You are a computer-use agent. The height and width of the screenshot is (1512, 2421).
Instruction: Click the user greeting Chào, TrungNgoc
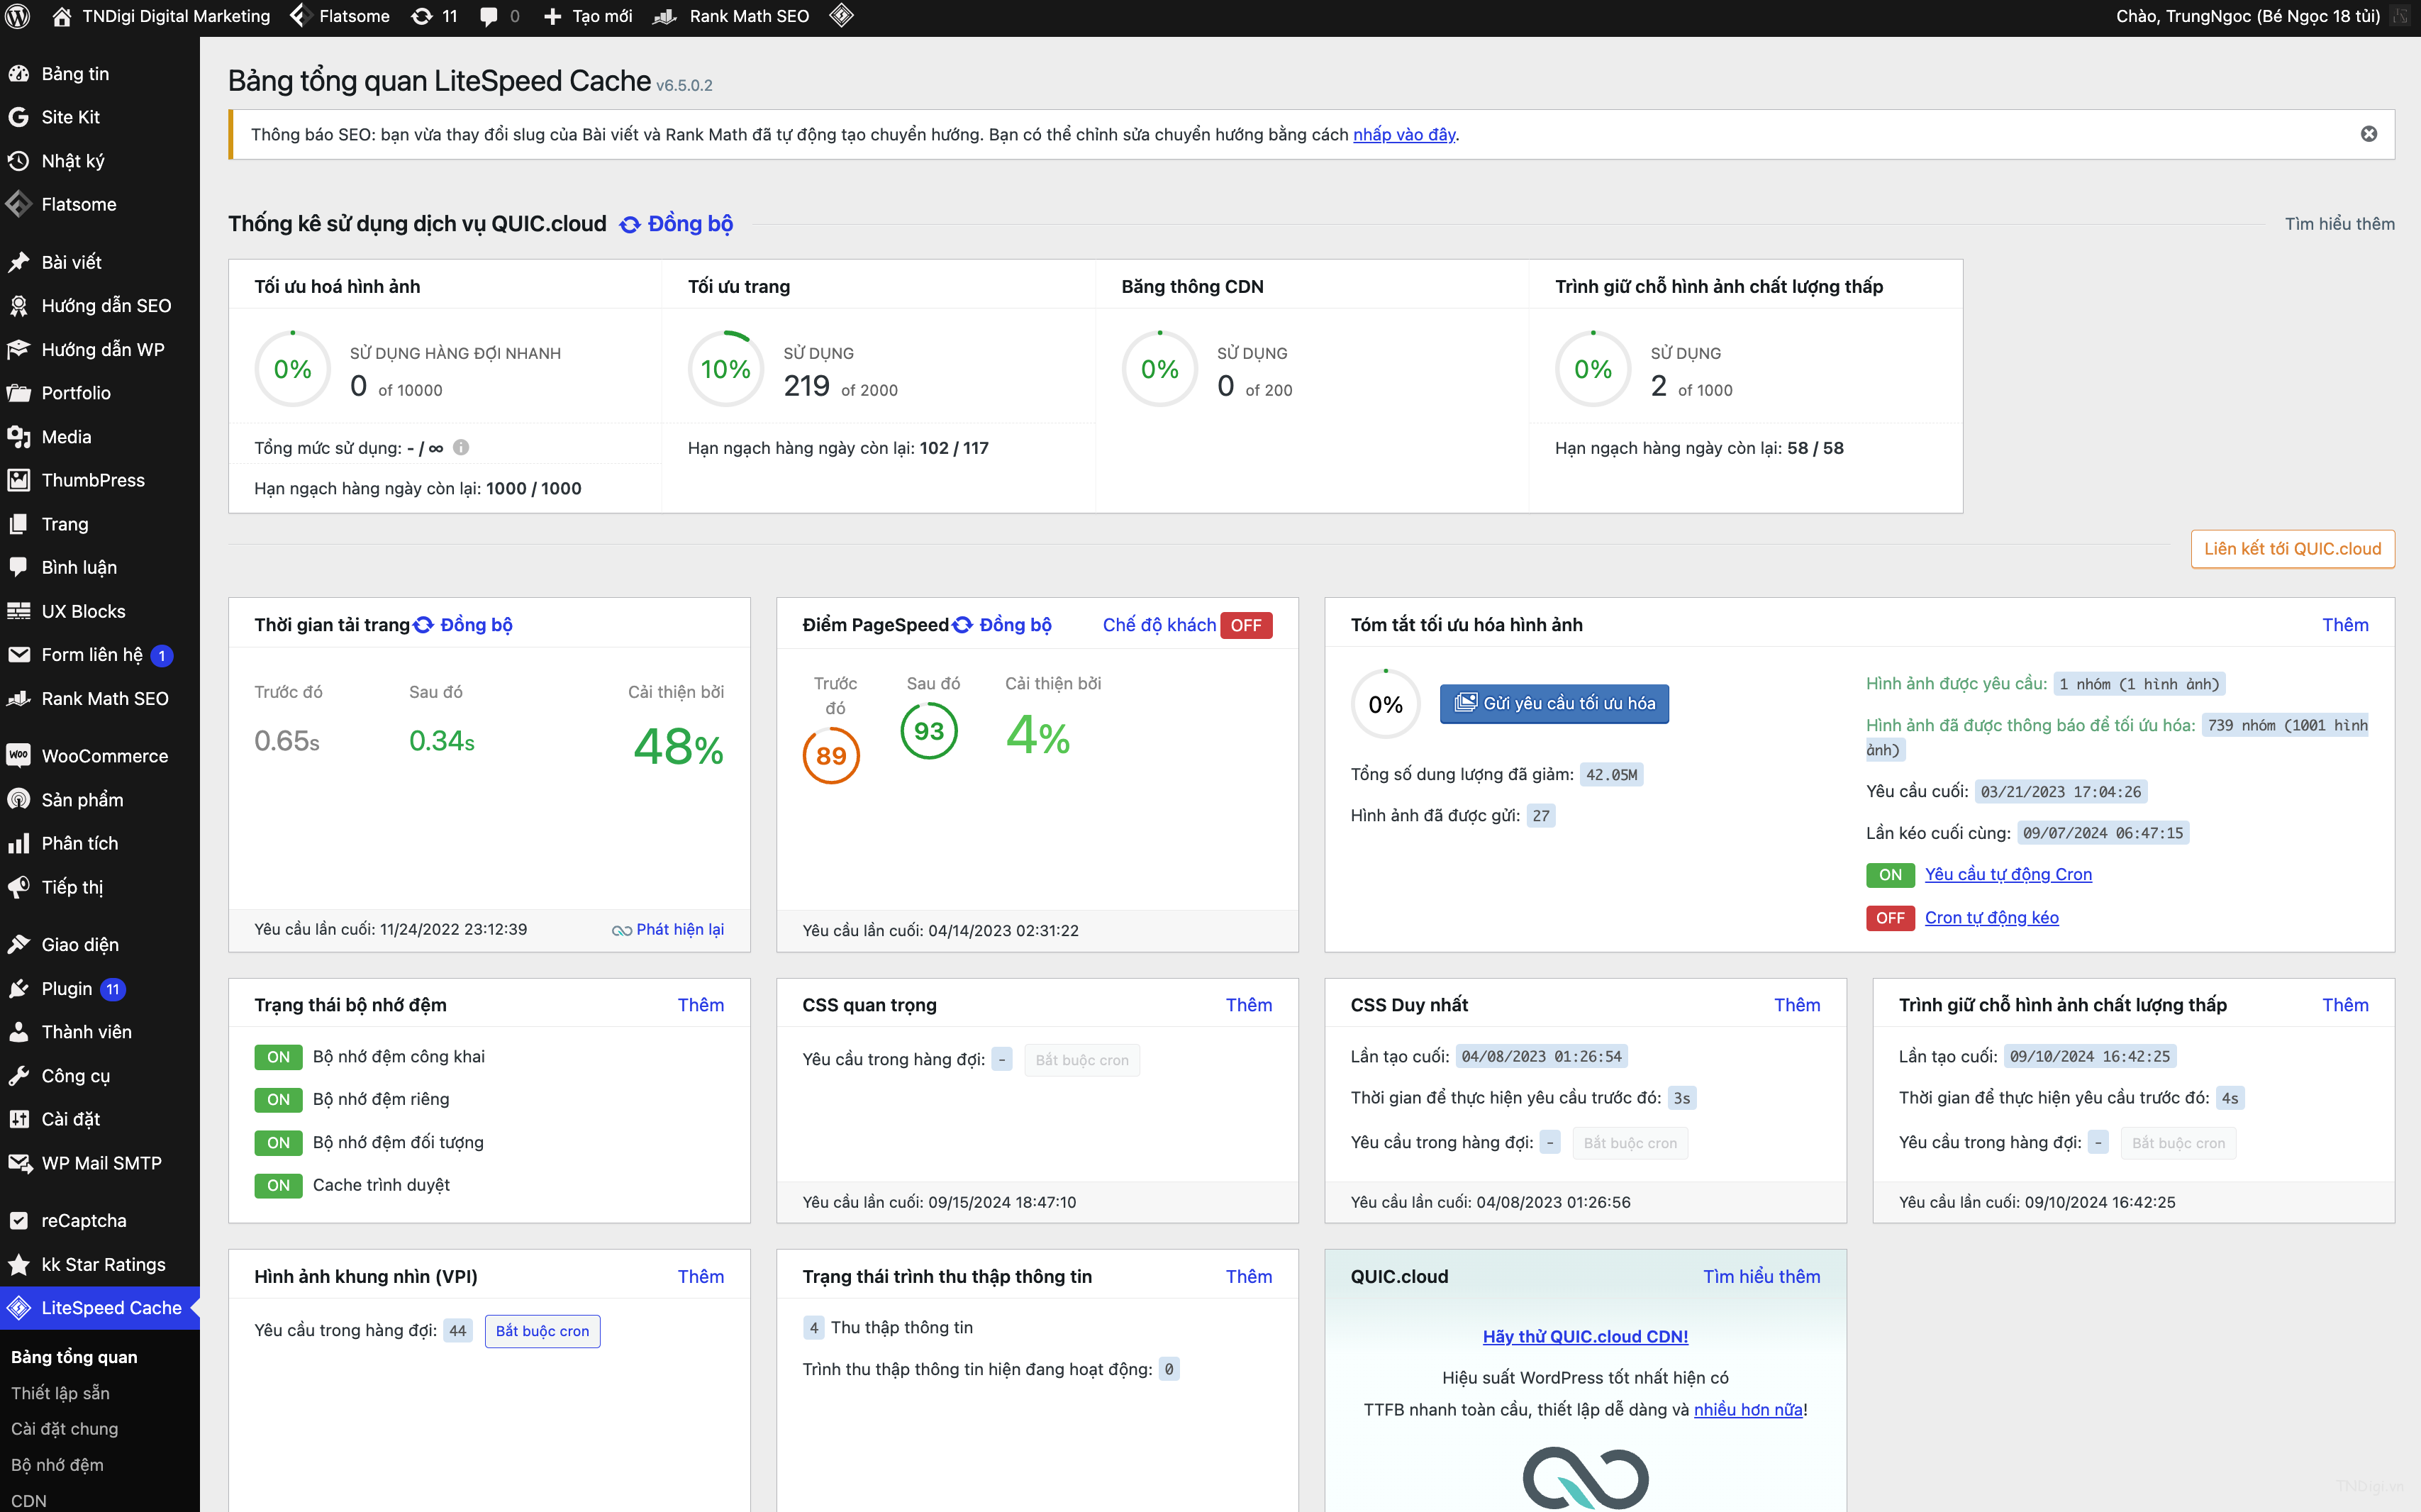(x=2248, y=16)
